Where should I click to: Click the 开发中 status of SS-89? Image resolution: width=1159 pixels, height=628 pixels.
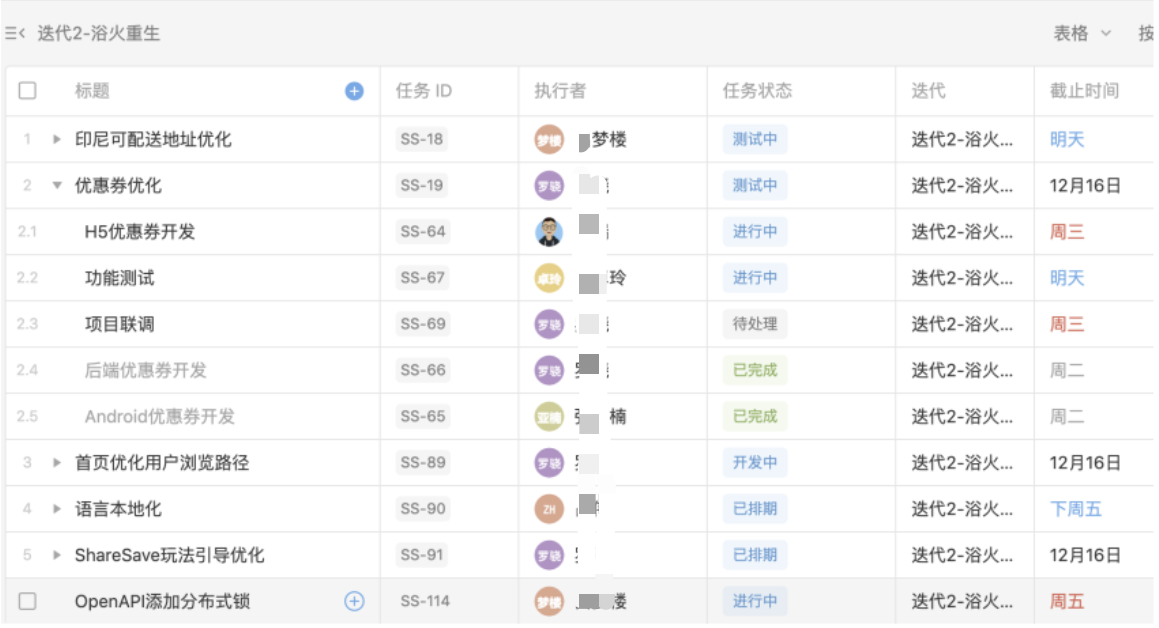pos(755,463)
